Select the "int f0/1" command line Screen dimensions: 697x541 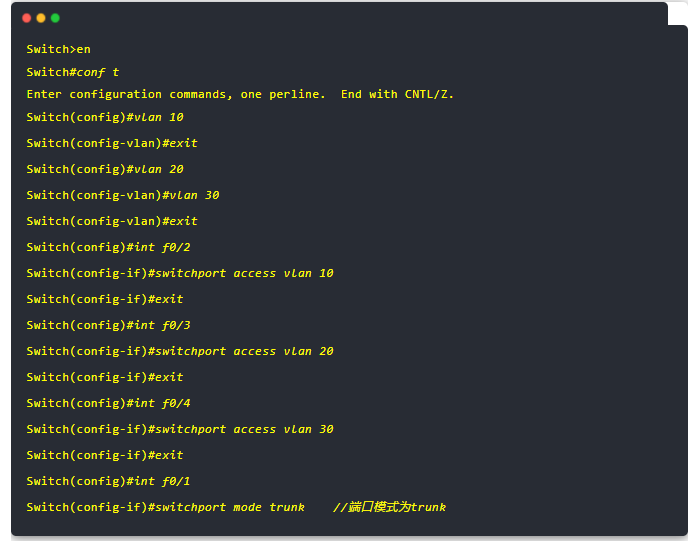[108, 481]
